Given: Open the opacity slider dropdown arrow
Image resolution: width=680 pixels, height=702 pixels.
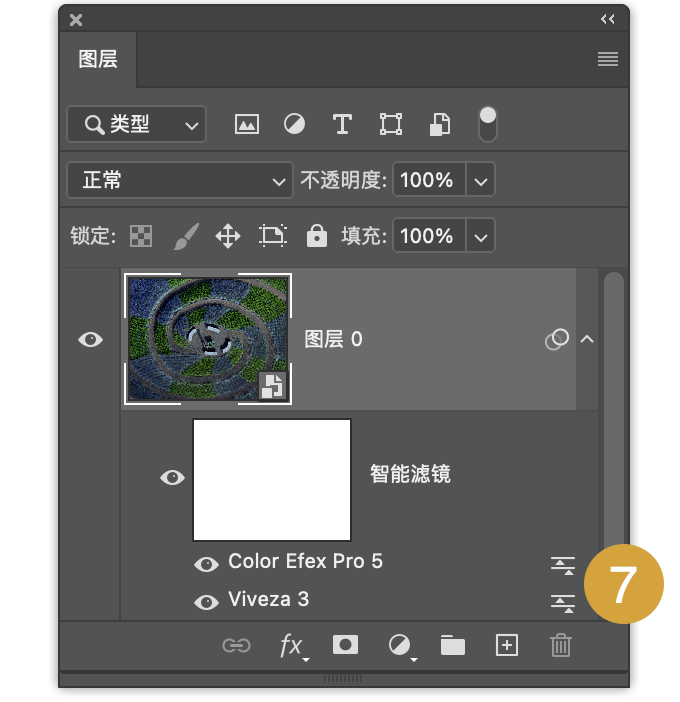Looking at the screenshot, I should [x=480, y=180].
